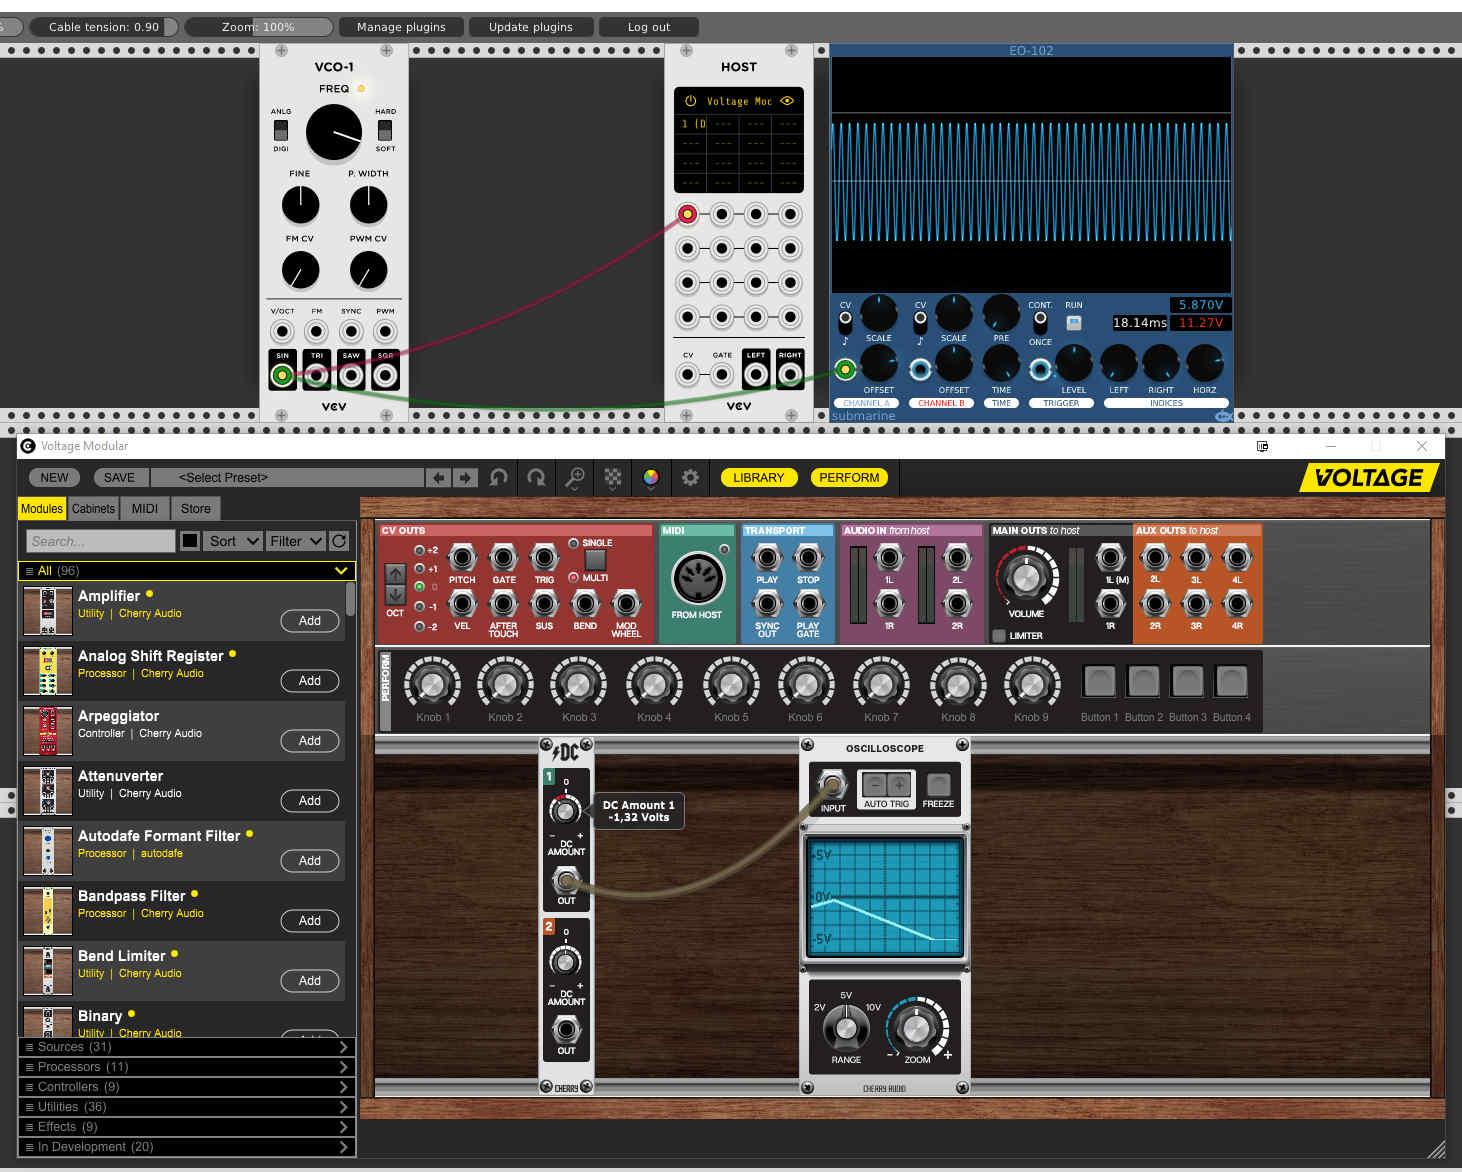Click the VCV Host LEFT output port
Image resolution: width=1462 pixels, height=1172 pixels.
coord(756,375)
